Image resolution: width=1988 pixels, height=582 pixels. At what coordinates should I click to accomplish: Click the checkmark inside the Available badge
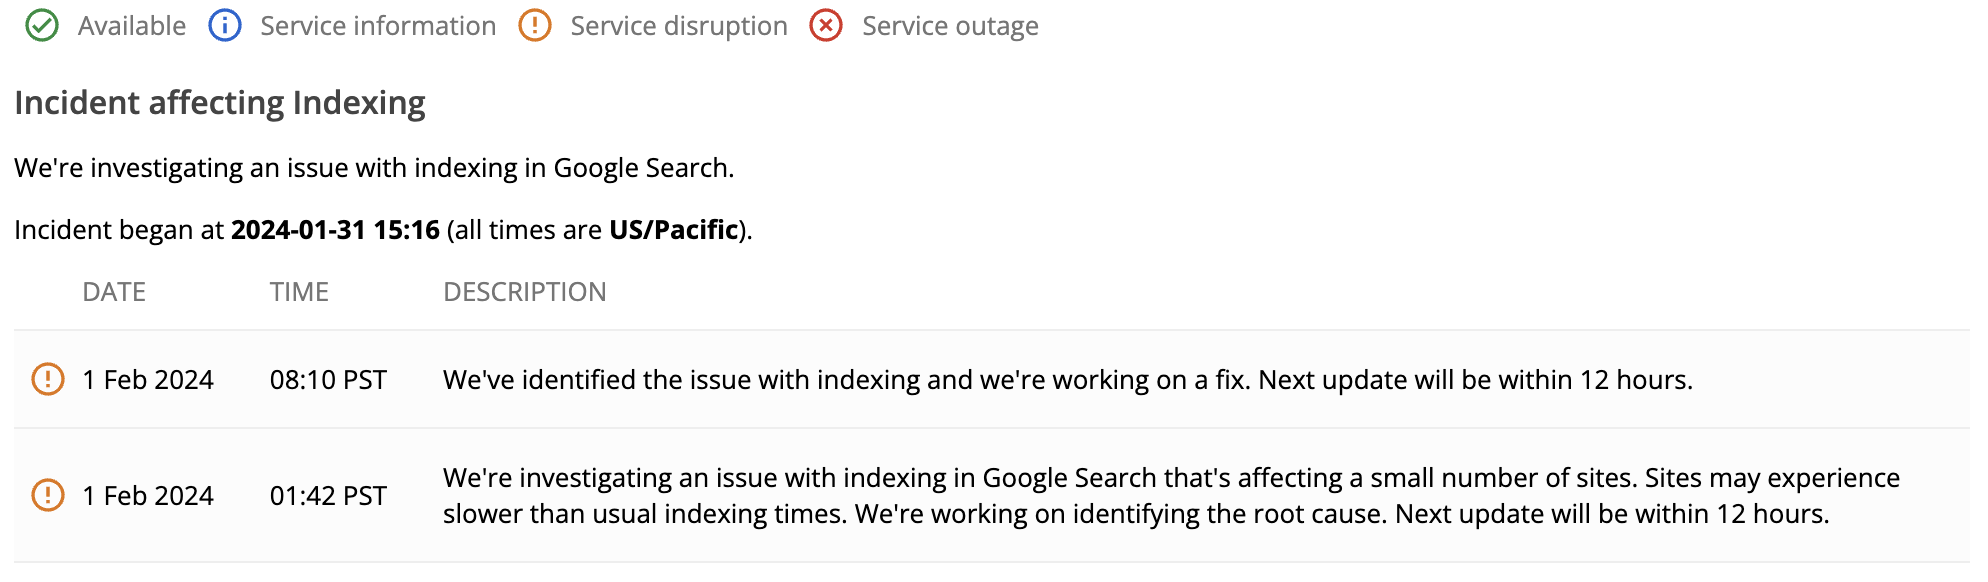tap(42, 26)
